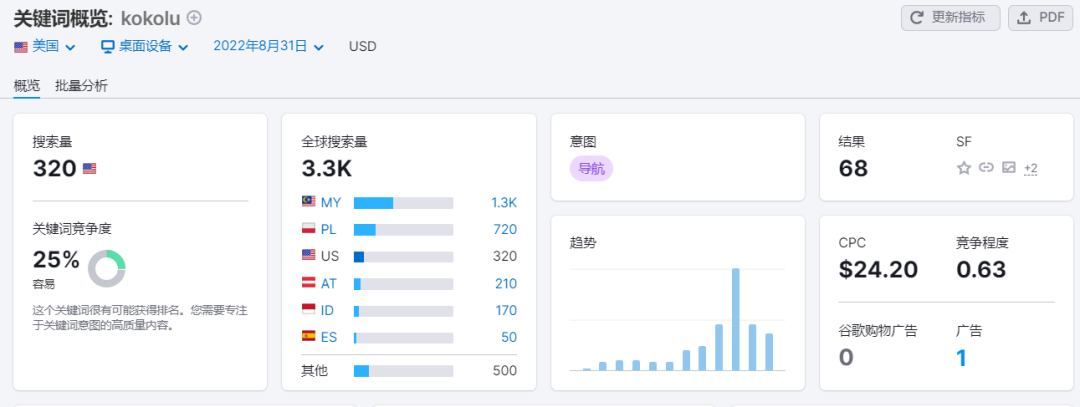Select the 概览 tab

click(x=27, y=86)
